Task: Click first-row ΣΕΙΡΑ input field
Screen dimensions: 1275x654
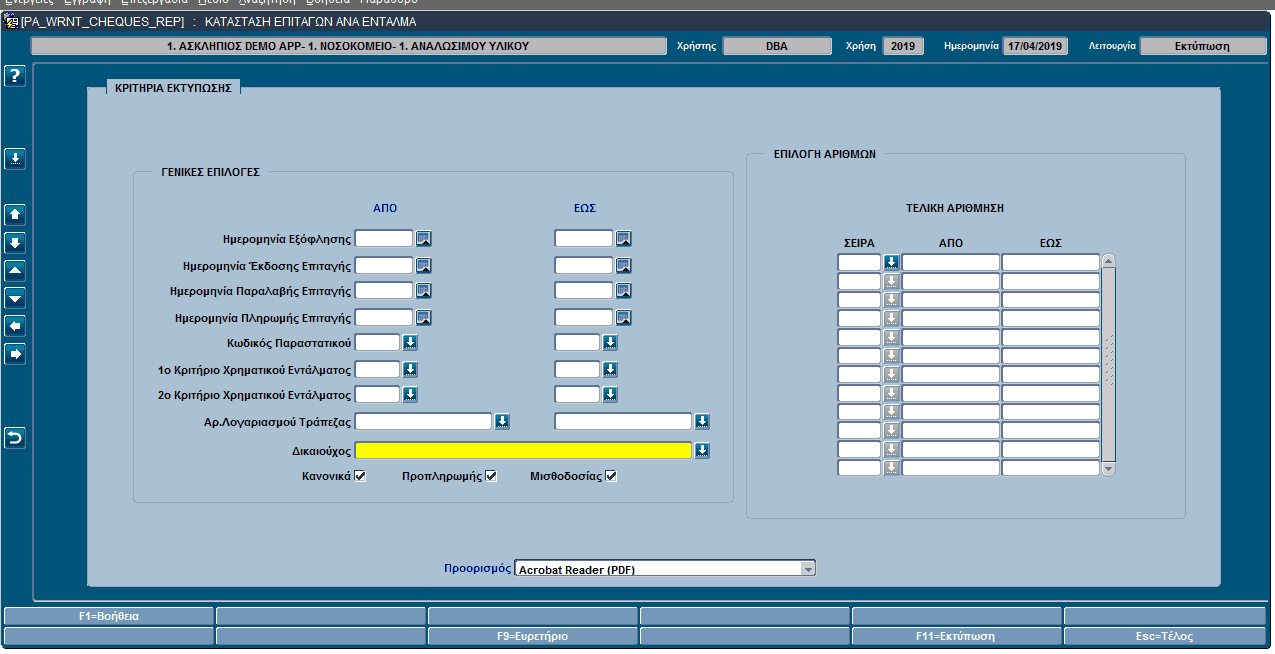Action: [859, 262]
